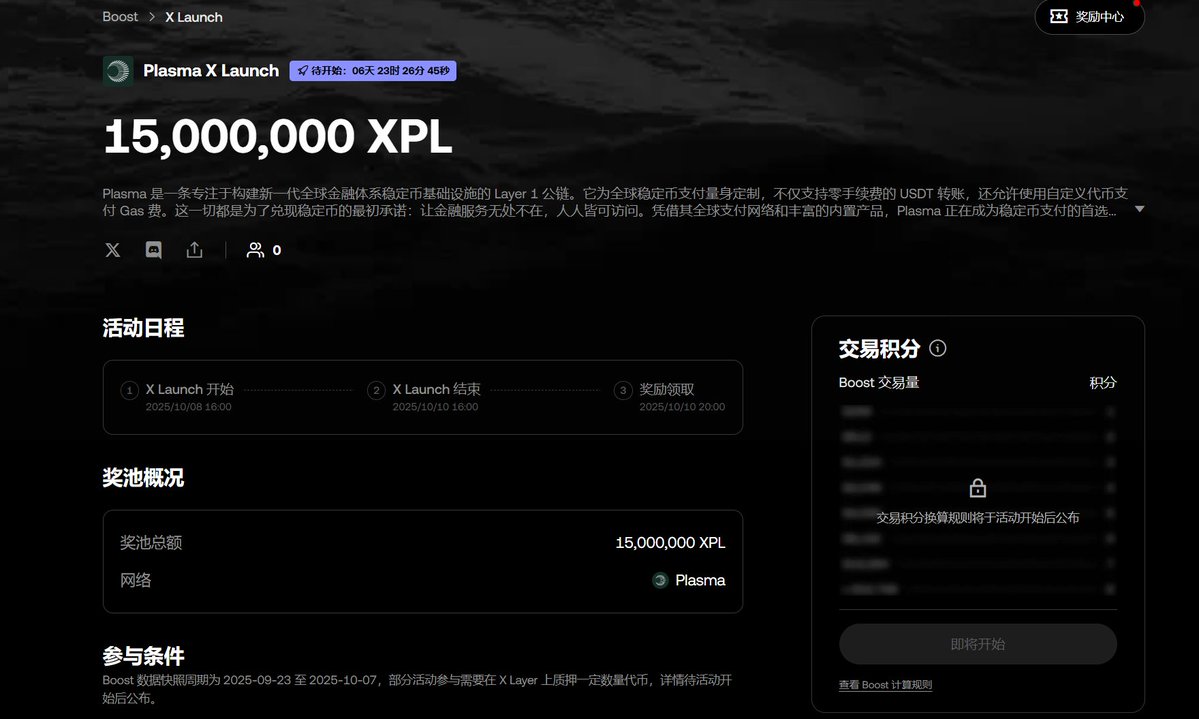Click the 交易积分换算规则将于活动开始后公布 notice
Image resolution: width=1199 pixels, height=719 pixels.
[977, 518]
